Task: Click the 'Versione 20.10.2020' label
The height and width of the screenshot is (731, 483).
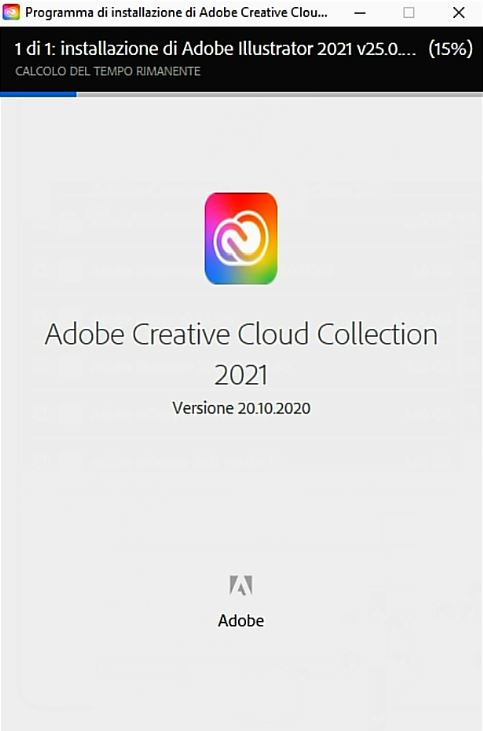Action: [241, 408]
